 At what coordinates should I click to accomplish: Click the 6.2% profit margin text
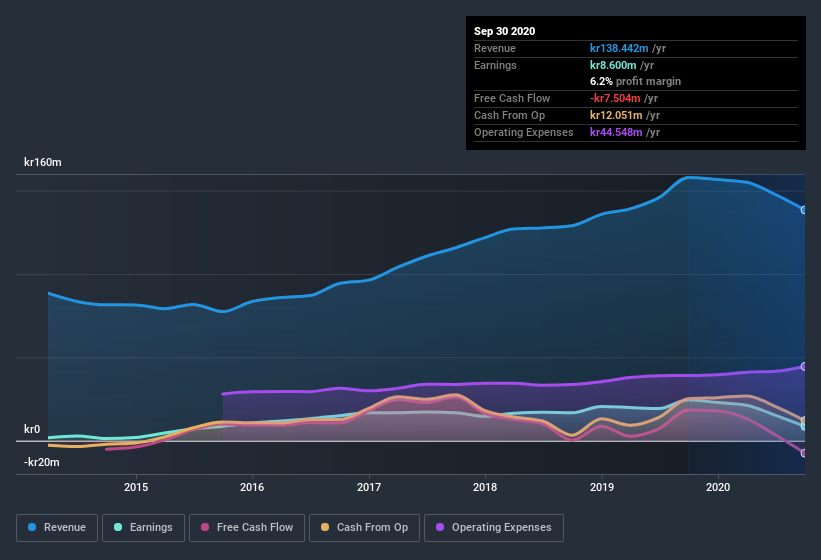tap(636, 81)
